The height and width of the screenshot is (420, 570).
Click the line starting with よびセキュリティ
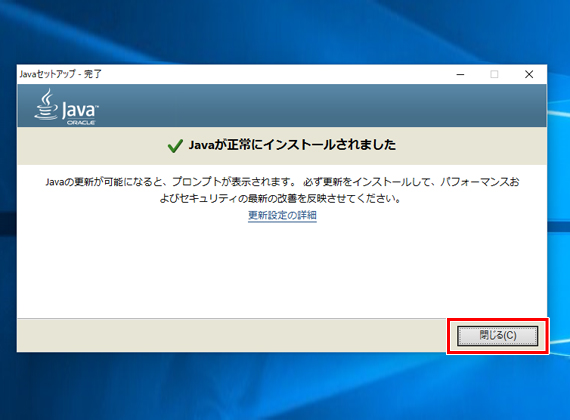click(281, 199)
